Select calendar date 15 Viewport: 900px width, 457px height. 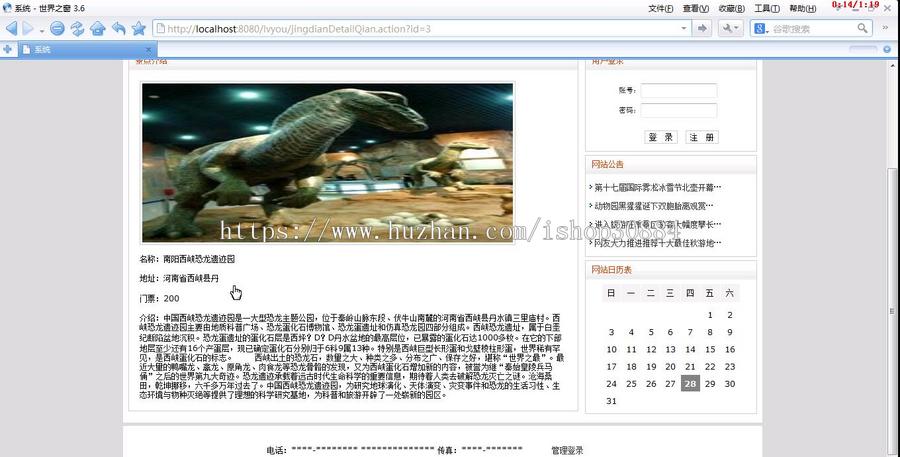(710, 349)
